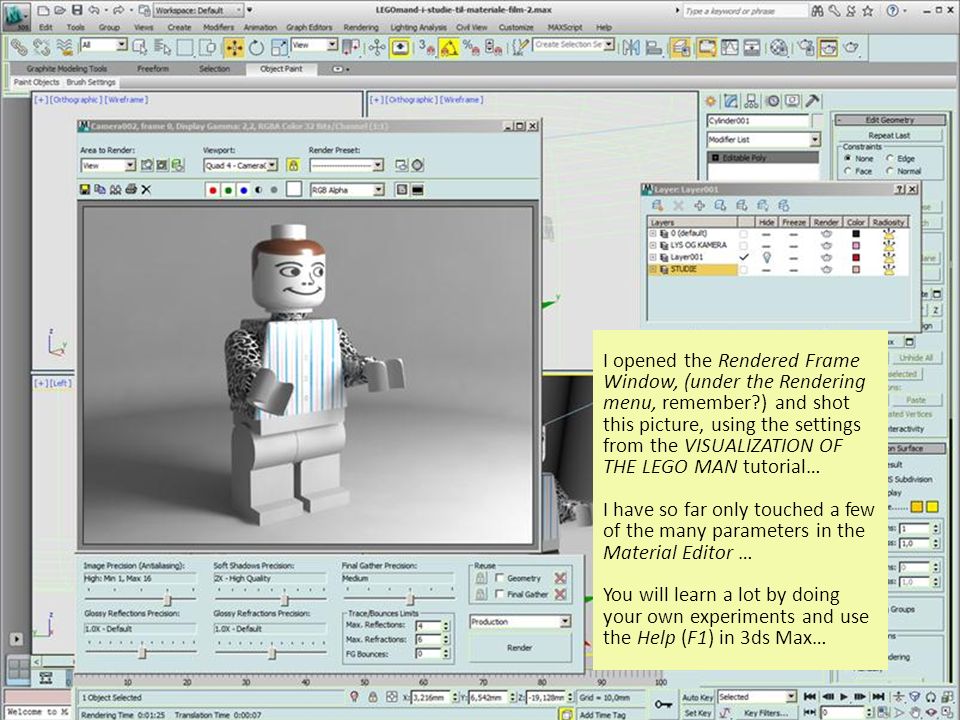
Task: Click the Cylinder001 object name field
Action: pos(757,121)
